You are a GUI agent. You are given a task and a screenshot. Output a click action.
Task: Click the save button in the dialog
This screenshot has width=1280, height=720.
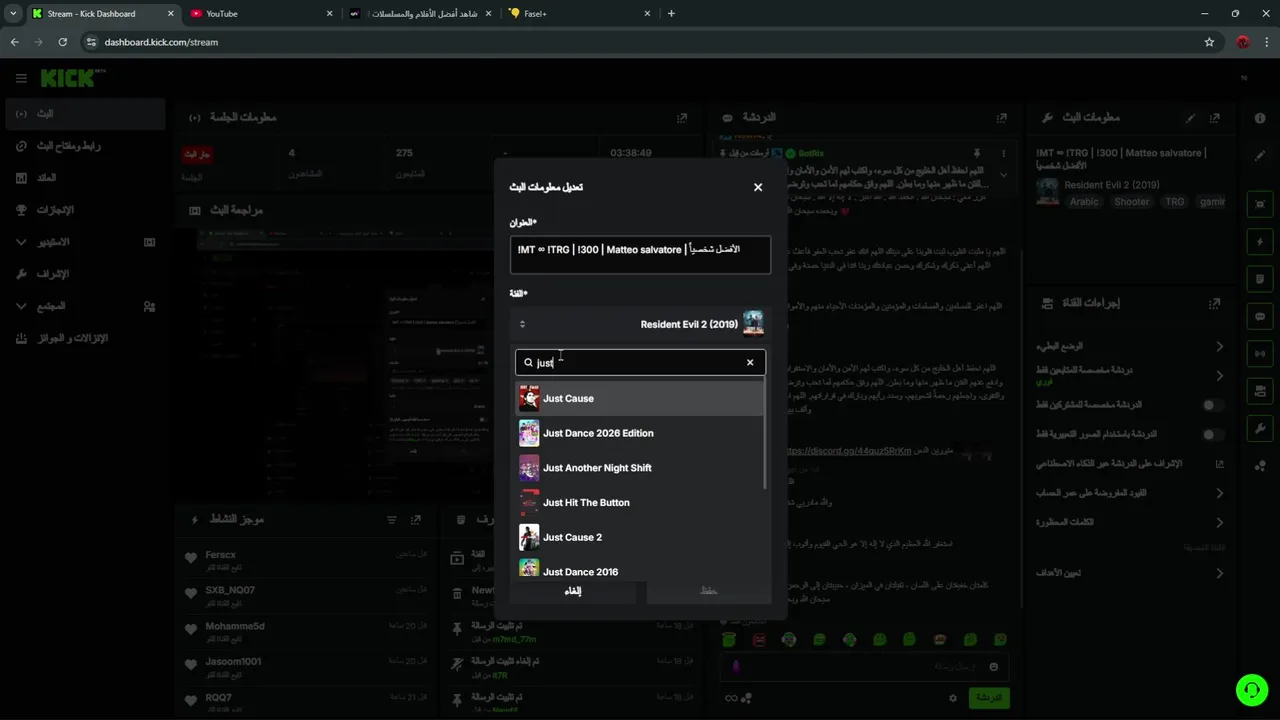pyautogui.click(x=709, y=591)
